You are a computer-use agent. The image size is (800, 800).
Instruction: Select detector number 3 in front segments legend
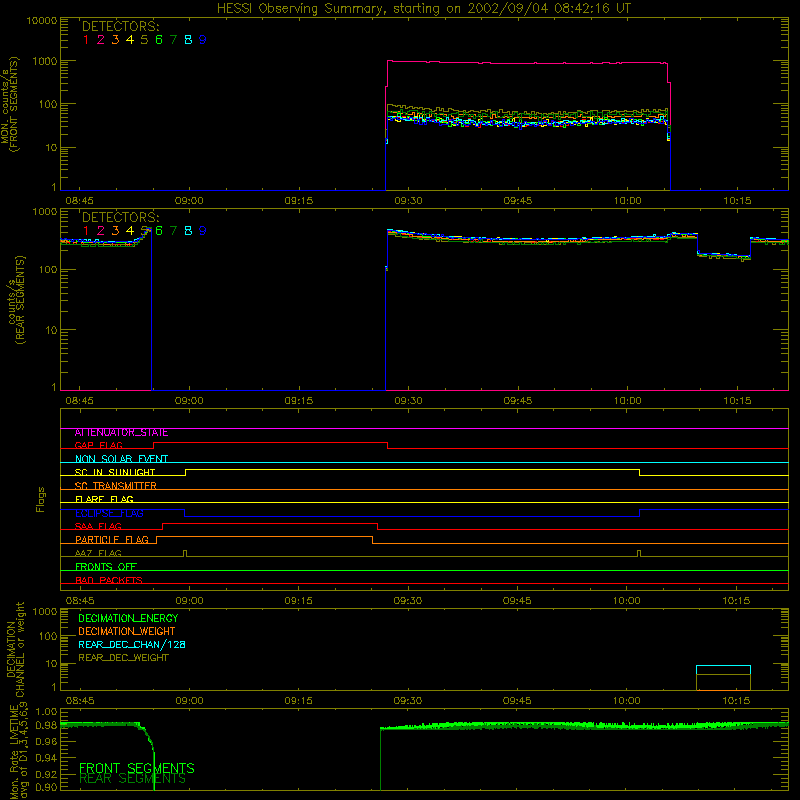[115, 40]
